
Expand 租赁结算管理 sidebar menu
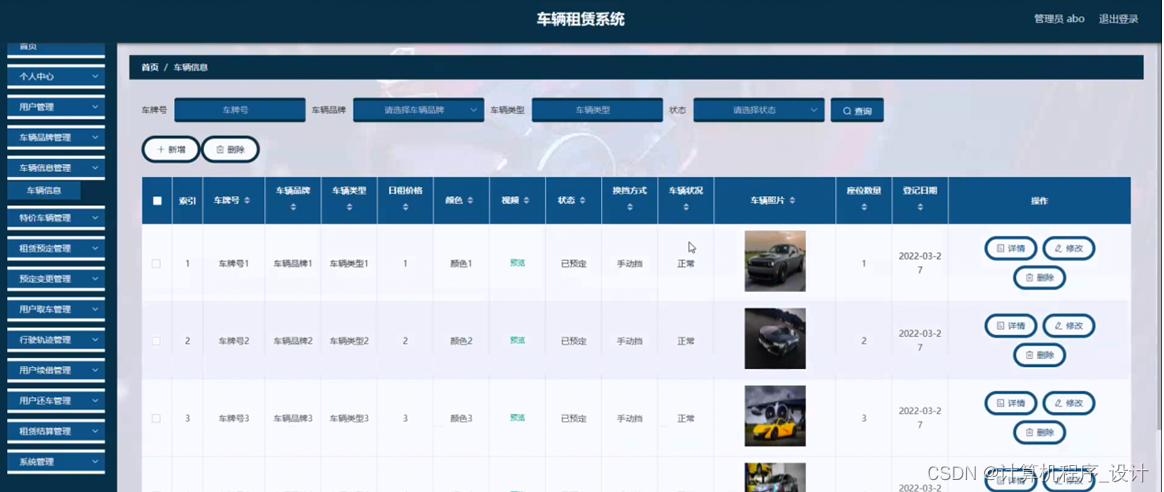tap(56, 431)
